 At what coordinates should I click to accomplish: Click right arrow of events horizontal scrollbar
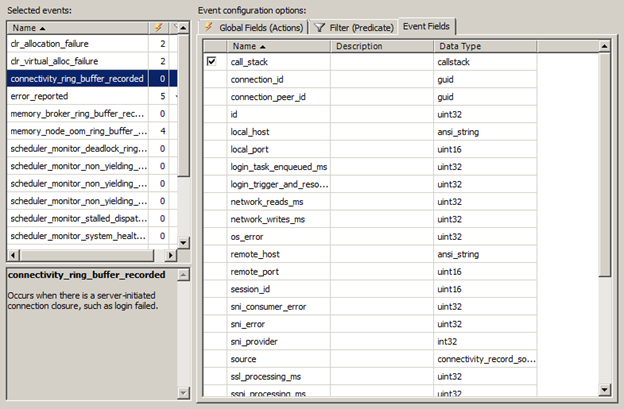[171, 255]
